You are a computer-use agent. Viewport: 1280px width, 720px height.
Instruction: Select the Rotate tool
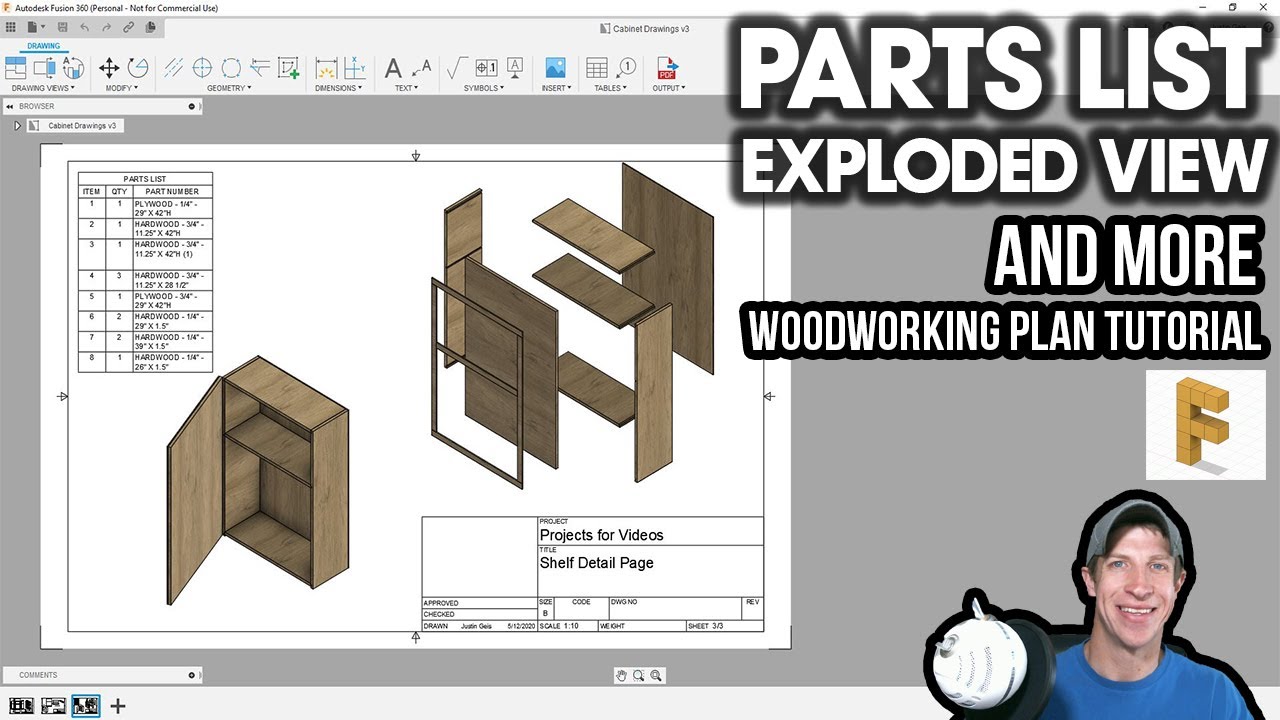[x=138, y=68]
